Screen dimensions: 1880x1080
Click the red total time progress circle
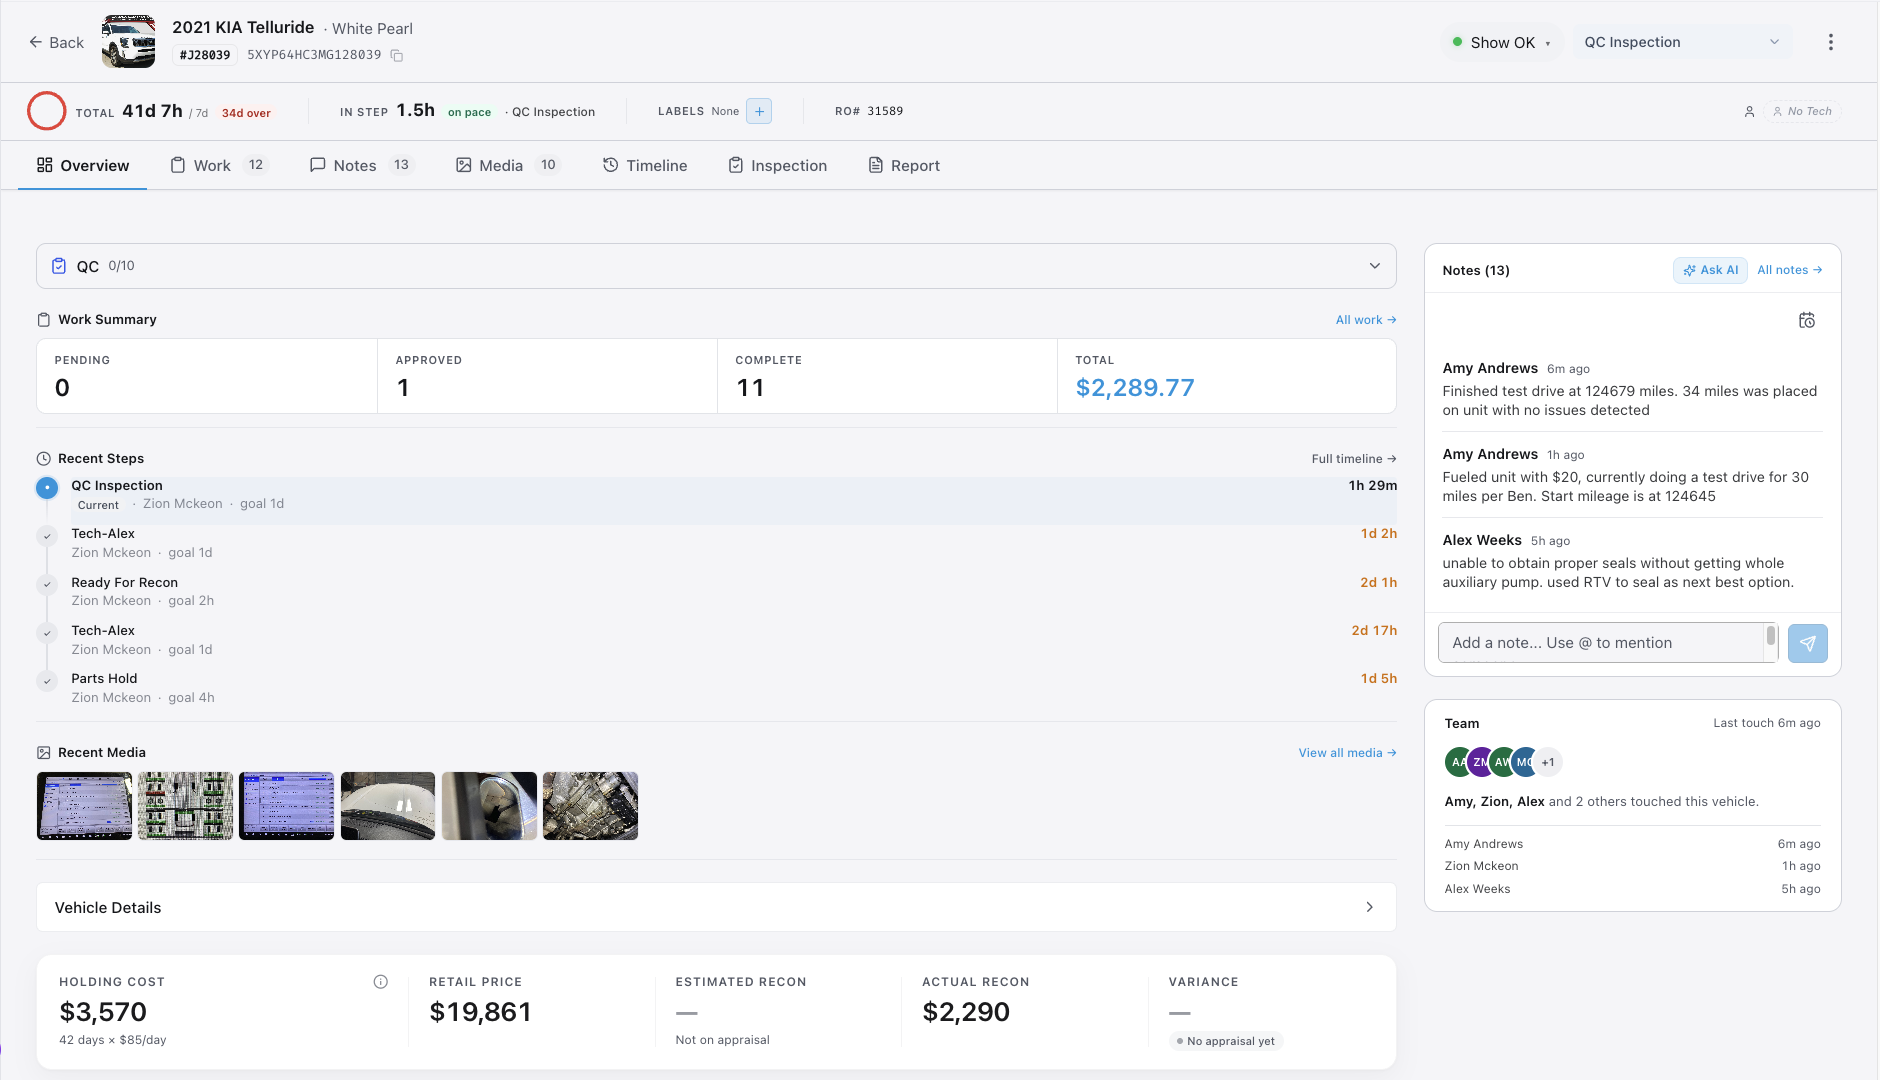coord(46,111)
